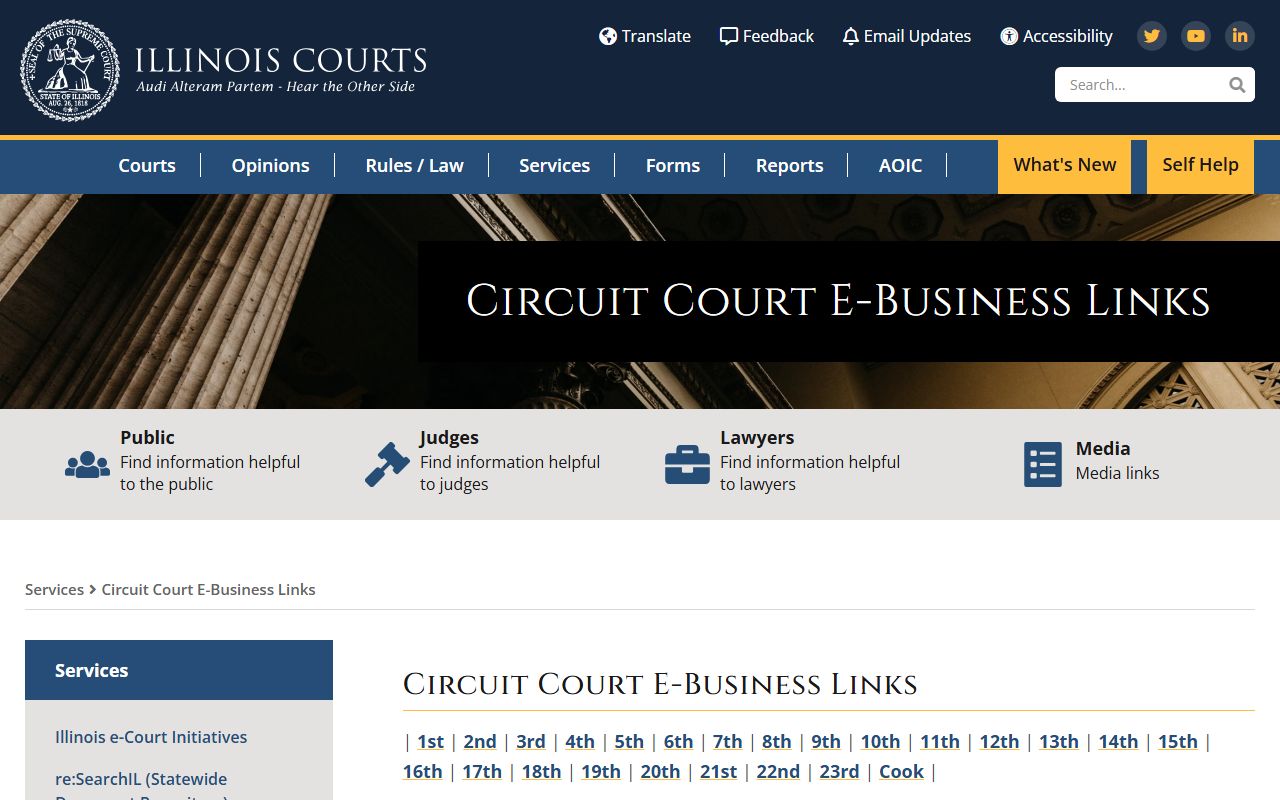Screen dimensions: 1280x800
Task: Jump to the 18th circuit link
Action: 541,772
